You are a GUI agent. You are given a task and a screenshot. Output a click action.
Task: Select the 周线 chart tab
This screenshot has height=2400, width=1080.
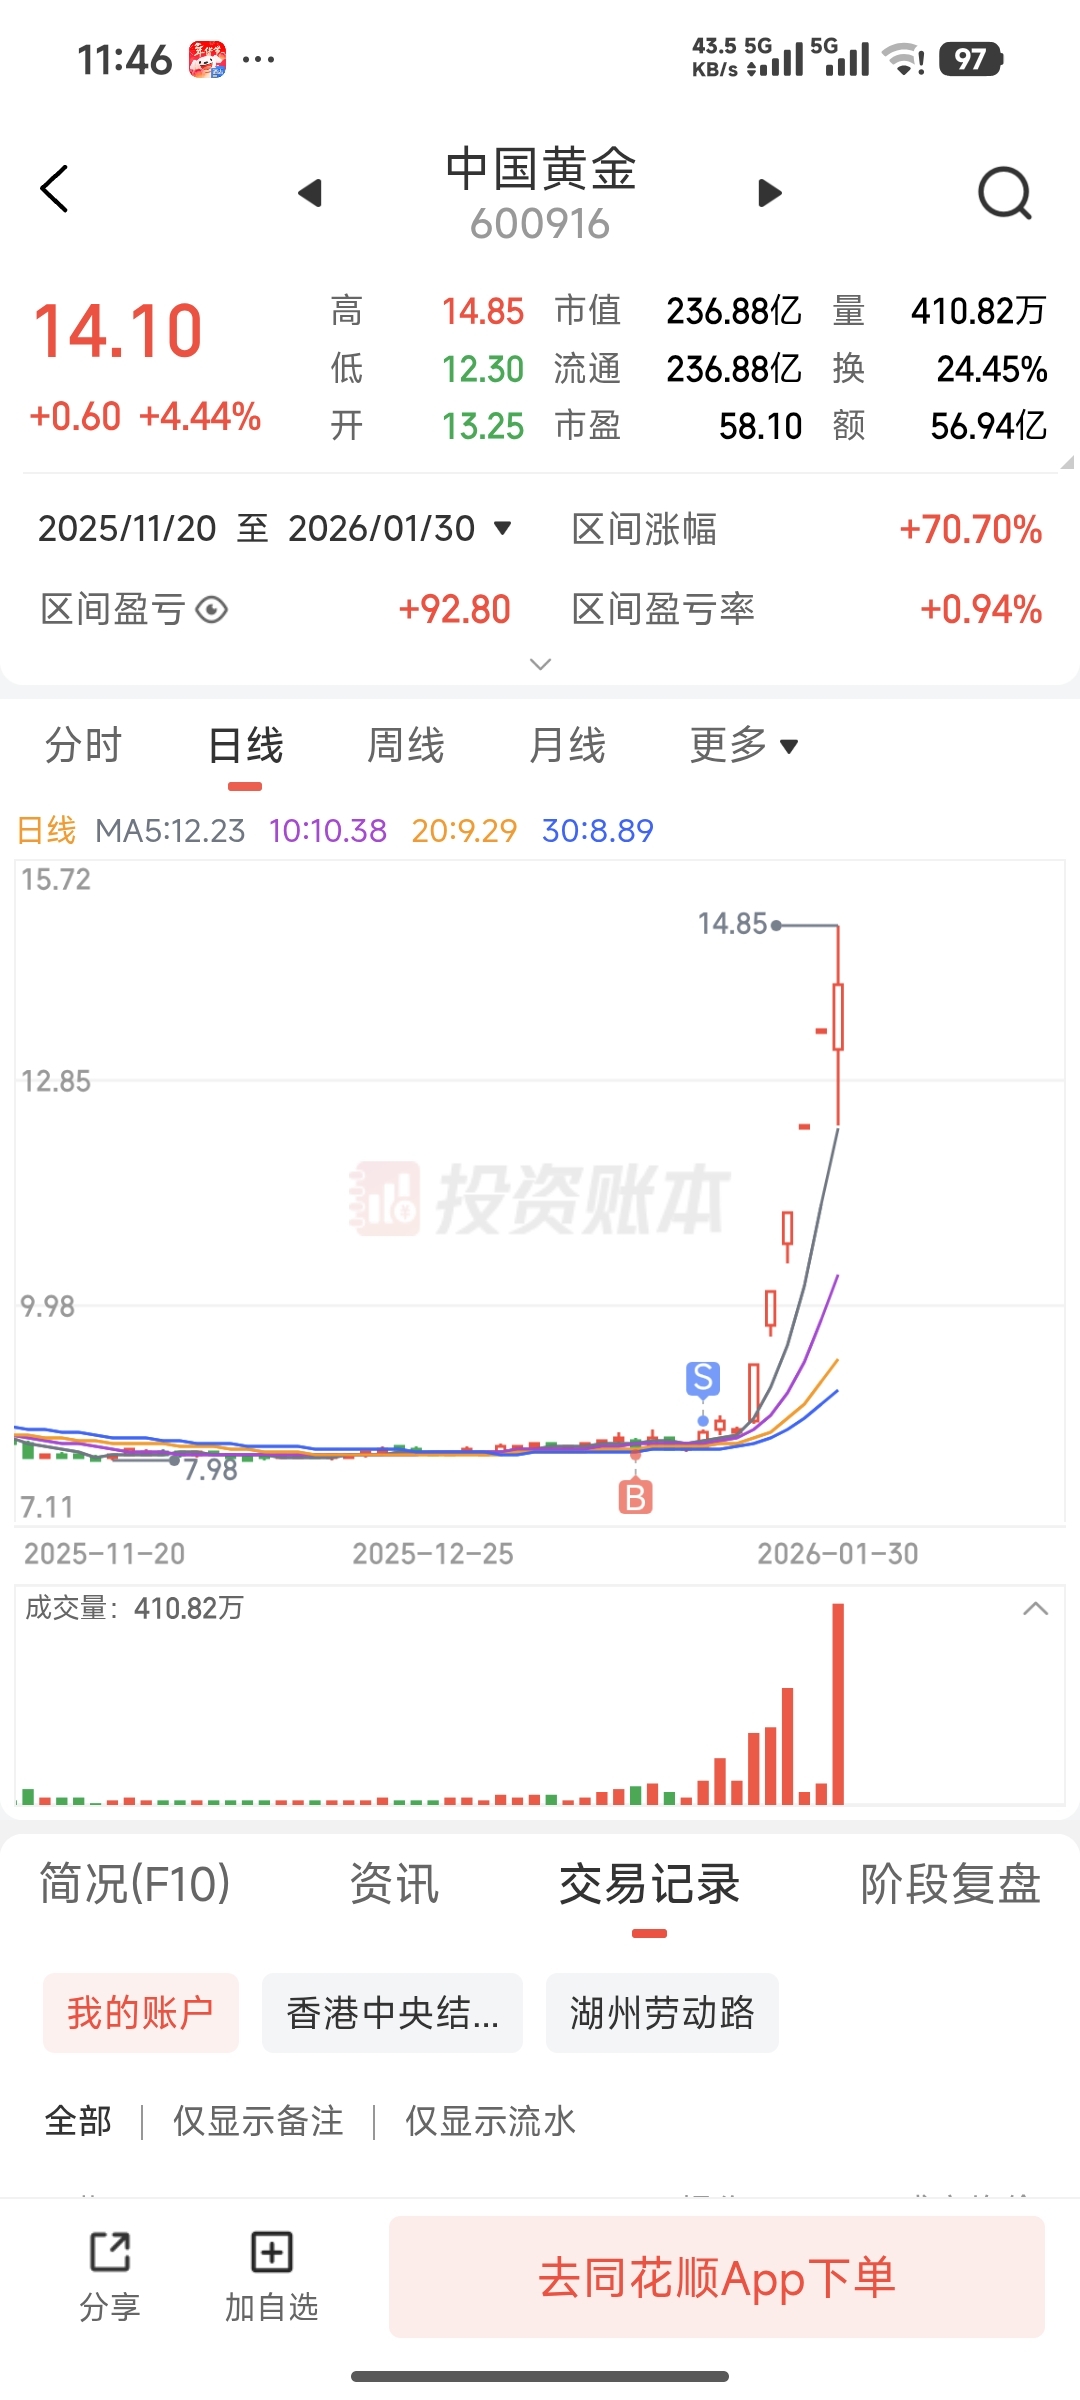click(x=405, y=745)
